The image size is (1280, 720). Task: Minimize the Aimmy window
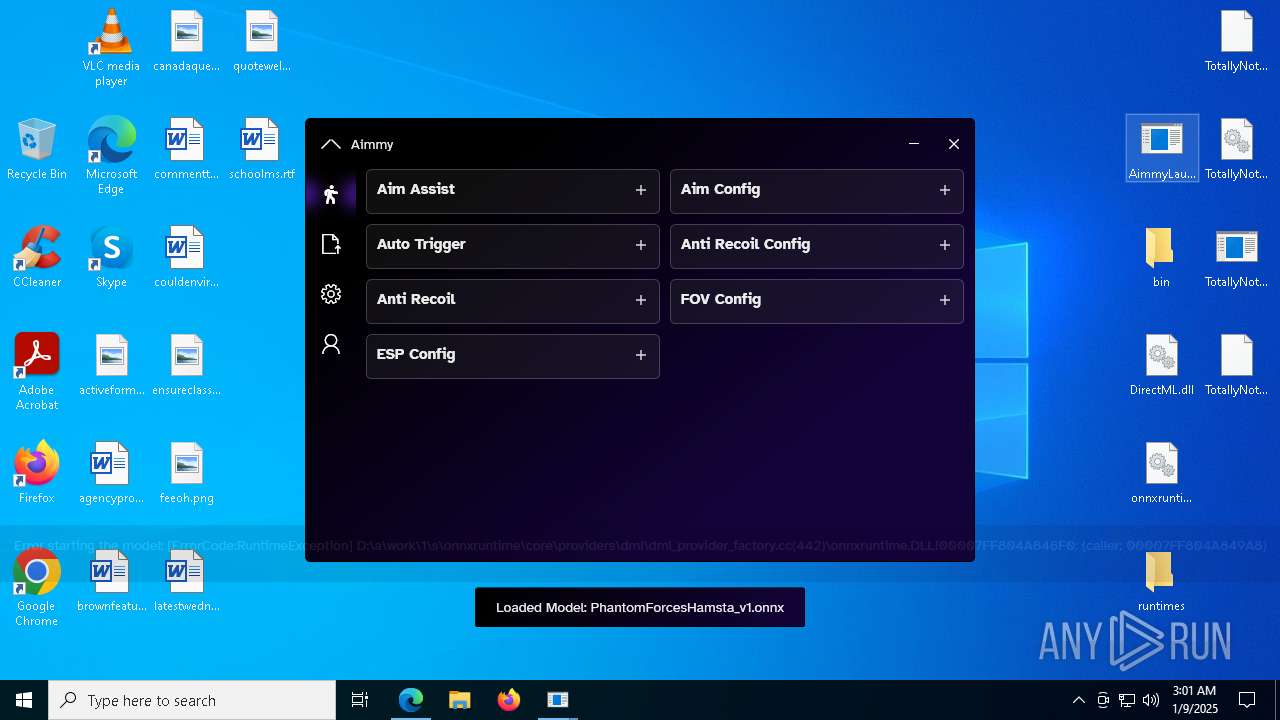tap(914, 144)
